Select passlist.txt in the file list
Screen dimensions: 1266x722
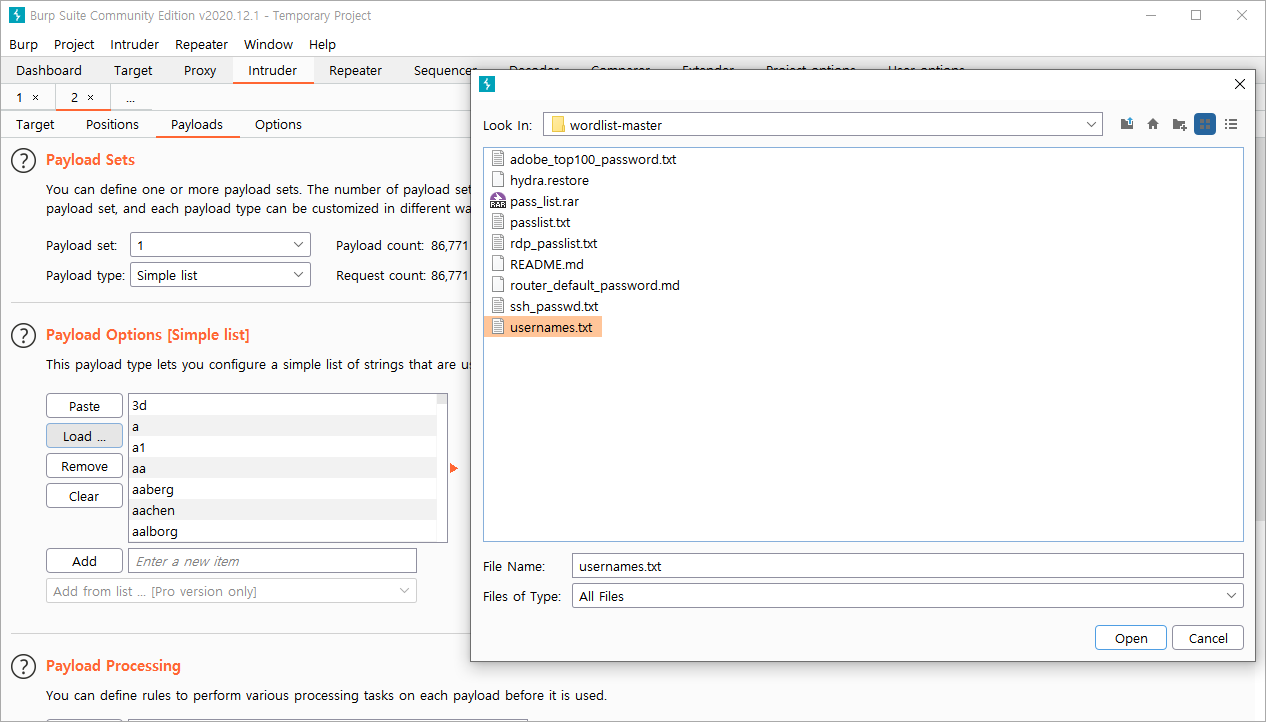[x=540, y=222]
